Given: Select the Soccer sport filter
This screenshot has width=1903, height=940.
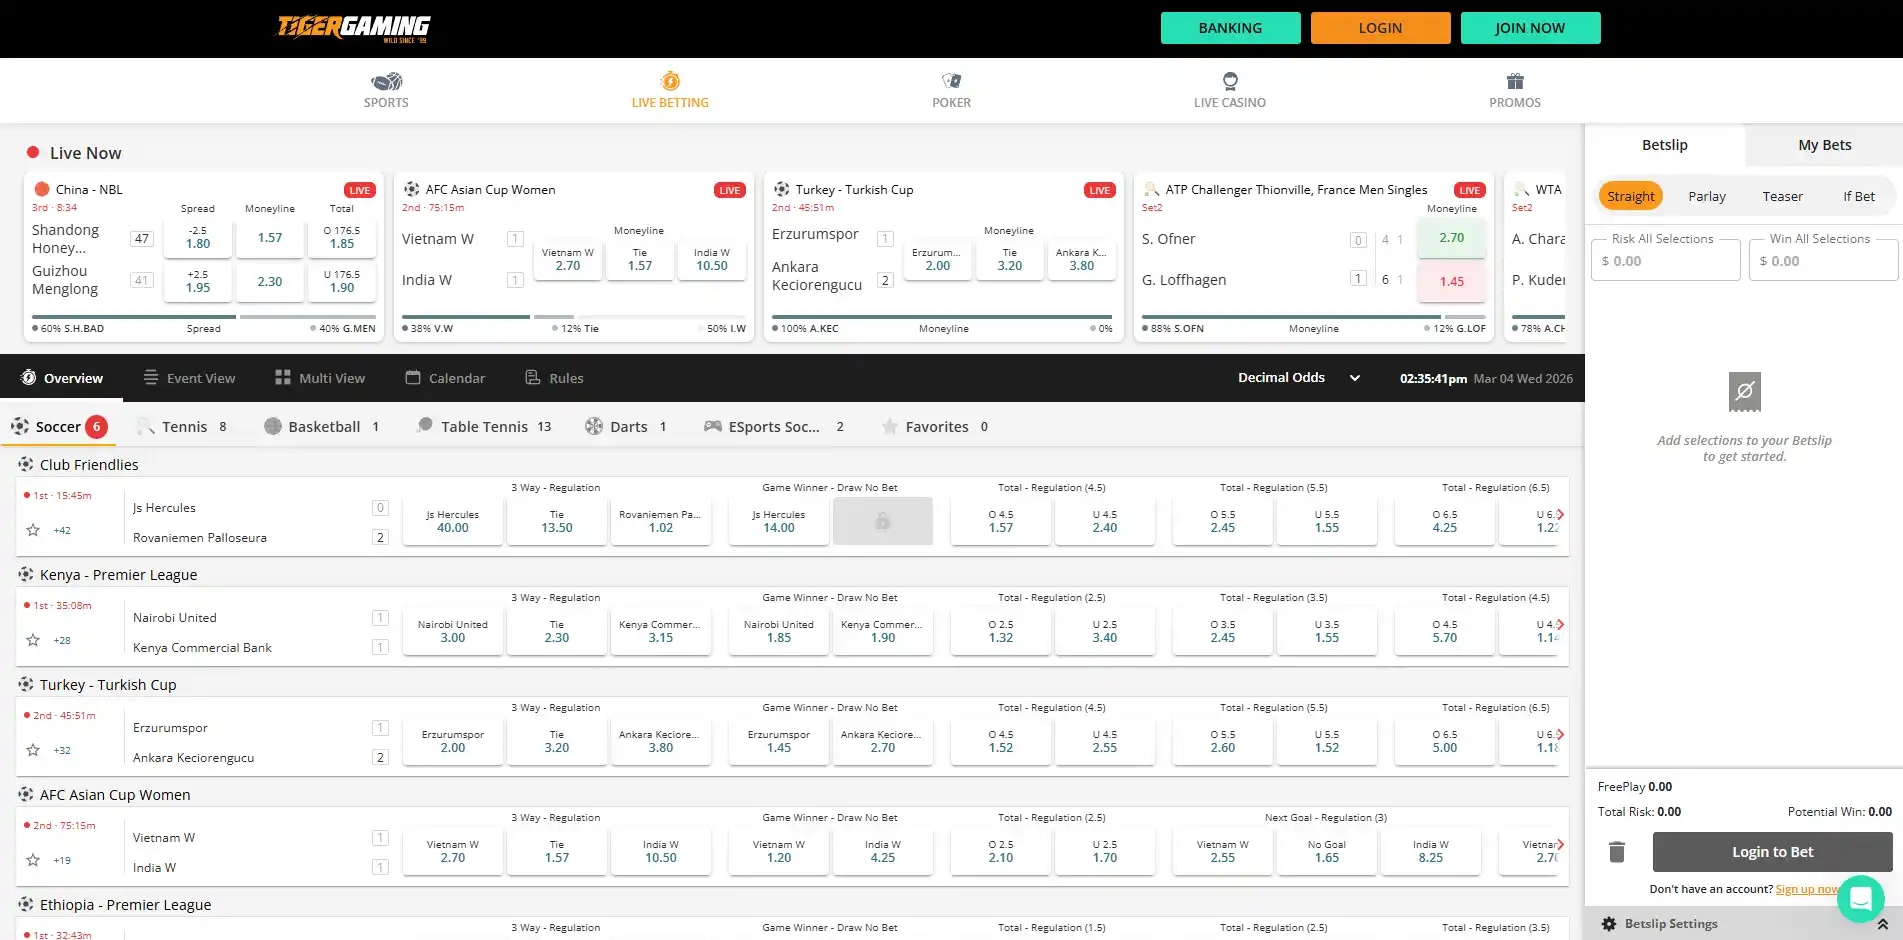Looking at the screenshot, I should click(59, 427).
